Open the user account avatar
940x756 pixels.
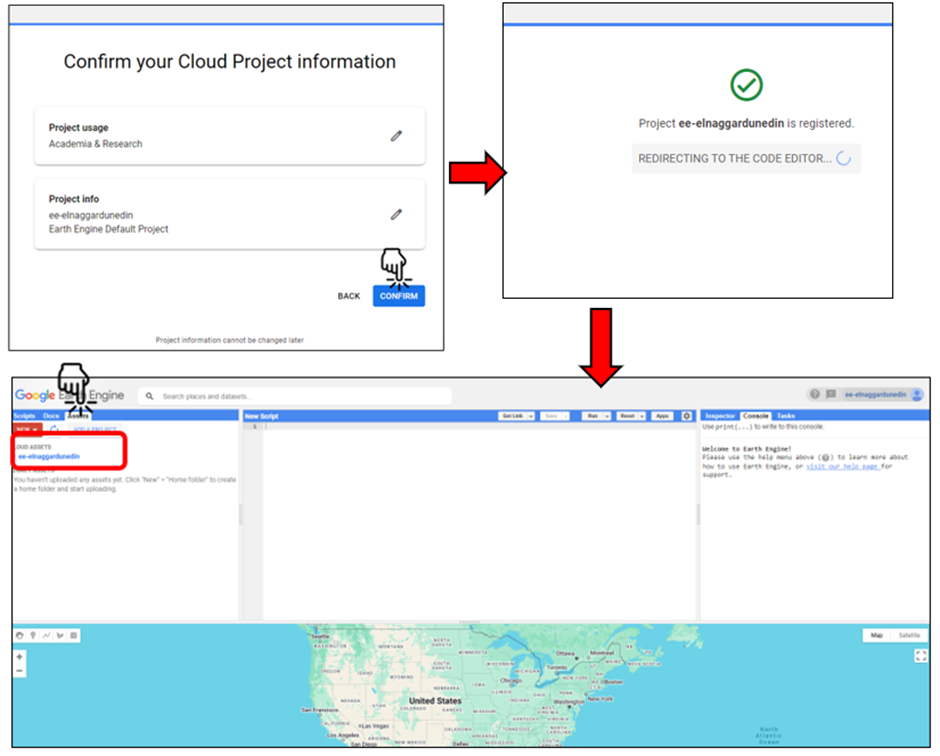pos(917,394)
